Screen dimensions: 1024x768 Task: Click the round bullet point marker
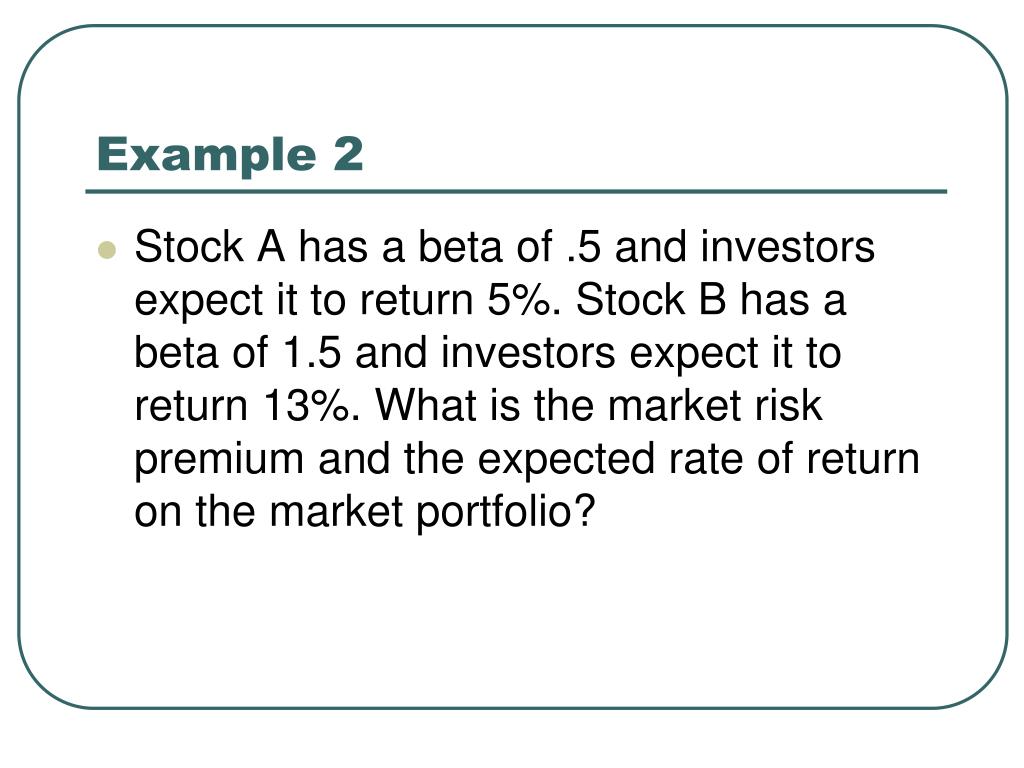[106, 250]
